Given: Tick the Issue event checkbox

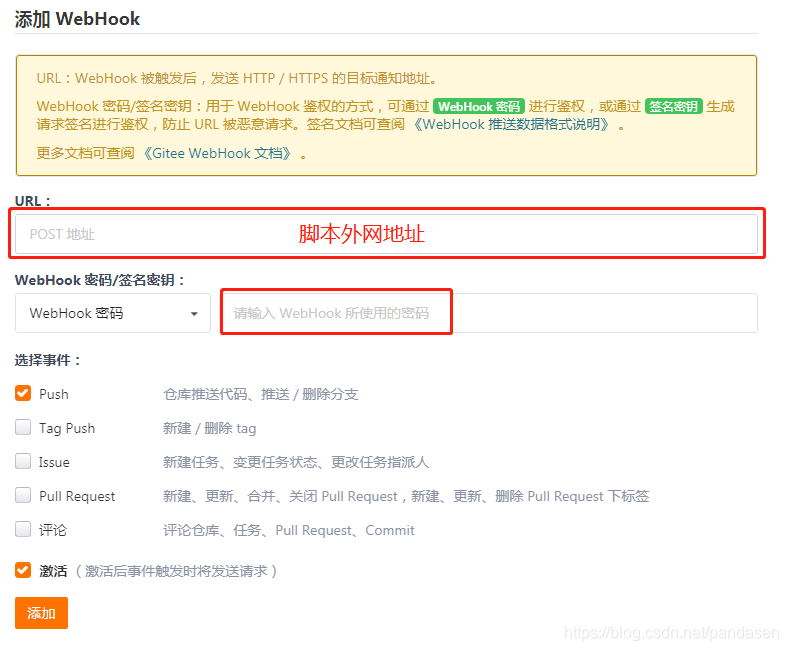Looking at the screenshot, I should [x=23, y=461].
